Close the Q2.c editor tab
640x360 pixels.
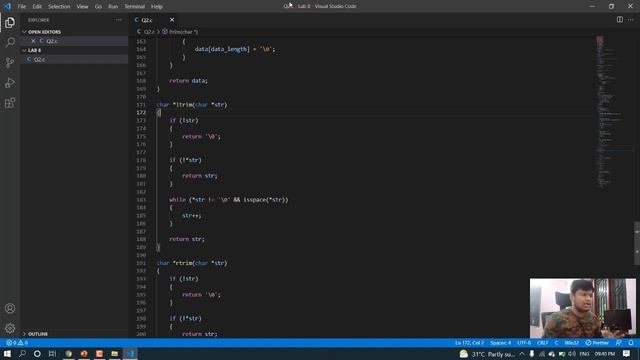[x=172, y=20]
